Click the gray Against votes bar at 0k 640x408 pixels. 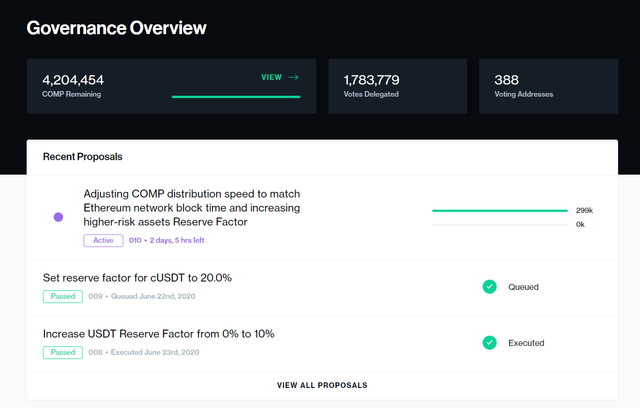point(500,224)
